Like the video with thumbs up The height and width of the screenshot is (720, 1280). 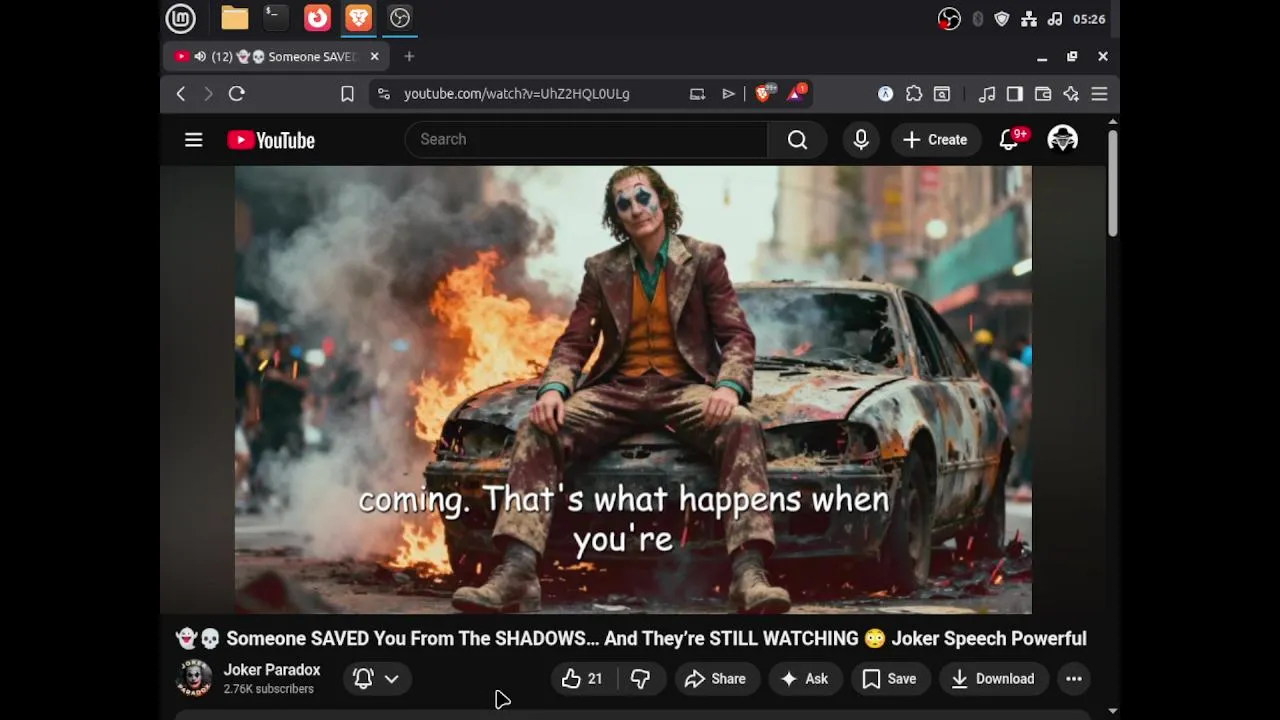(581, 679)
